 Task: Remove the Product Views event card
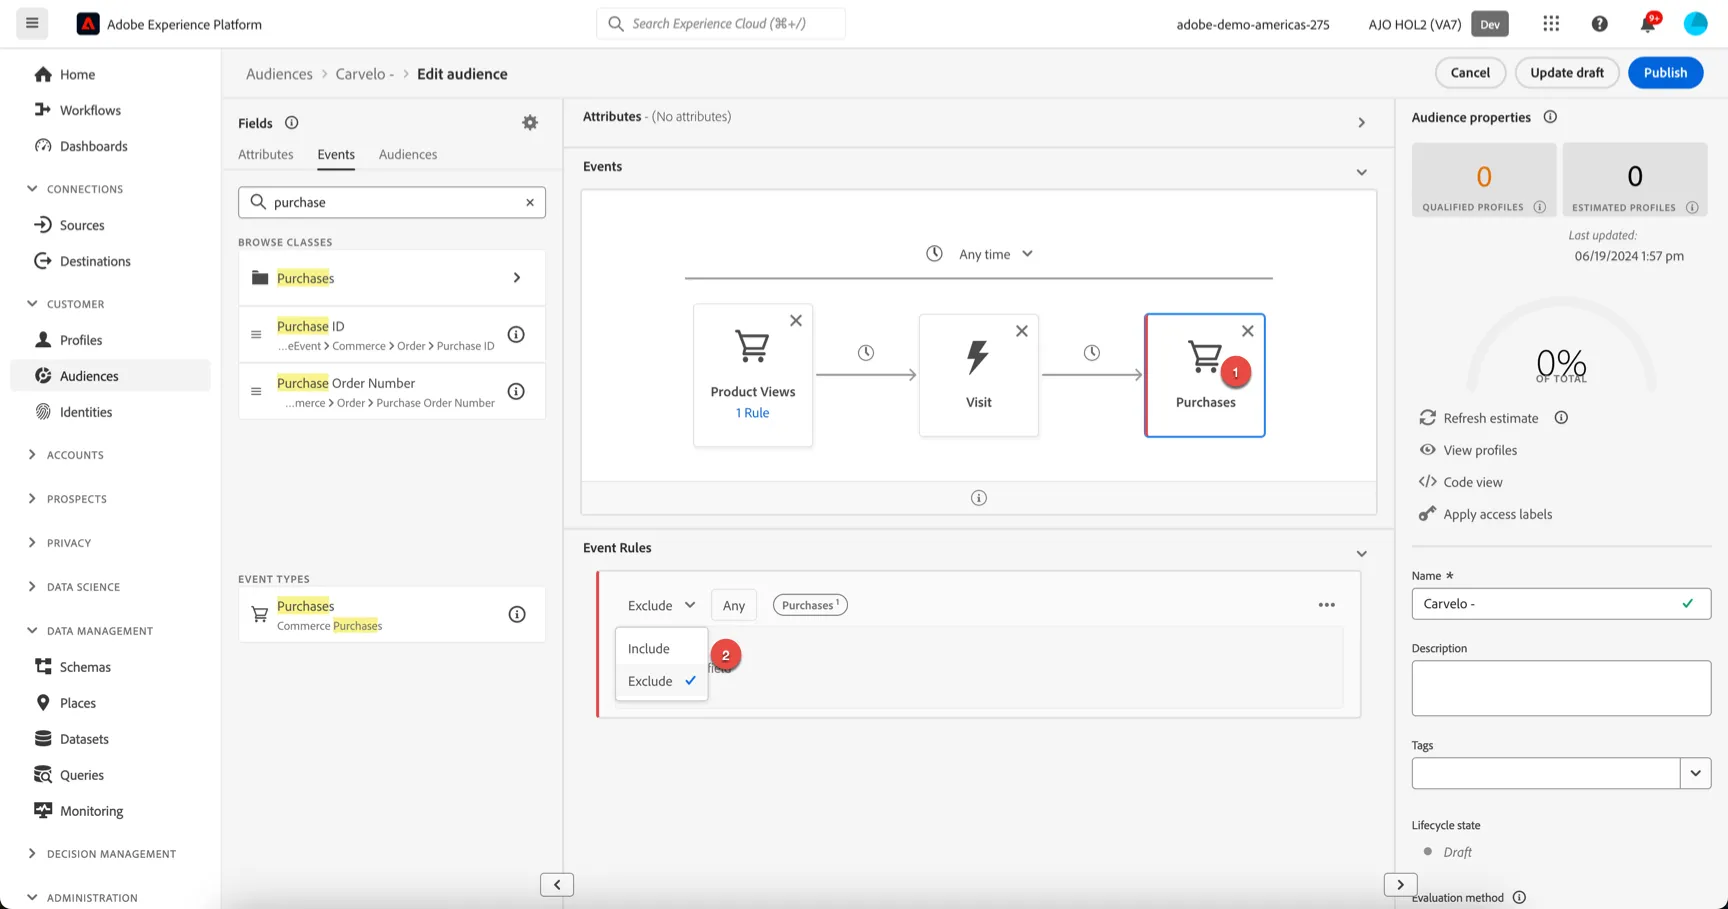tap(796, 321)
